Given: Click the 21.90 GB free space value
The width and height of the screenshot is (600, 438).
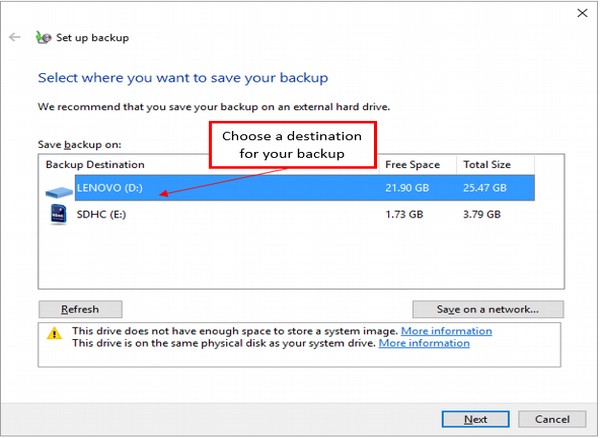Looking at the screenshot, I should (x=408, y=188).
